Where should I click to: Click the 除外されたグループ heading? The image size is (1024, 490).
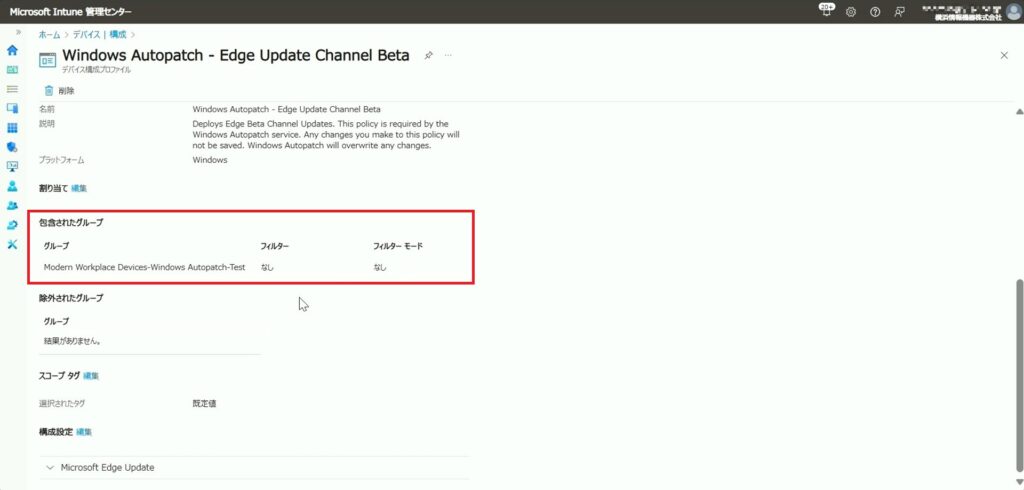click(x=71, y=298)
